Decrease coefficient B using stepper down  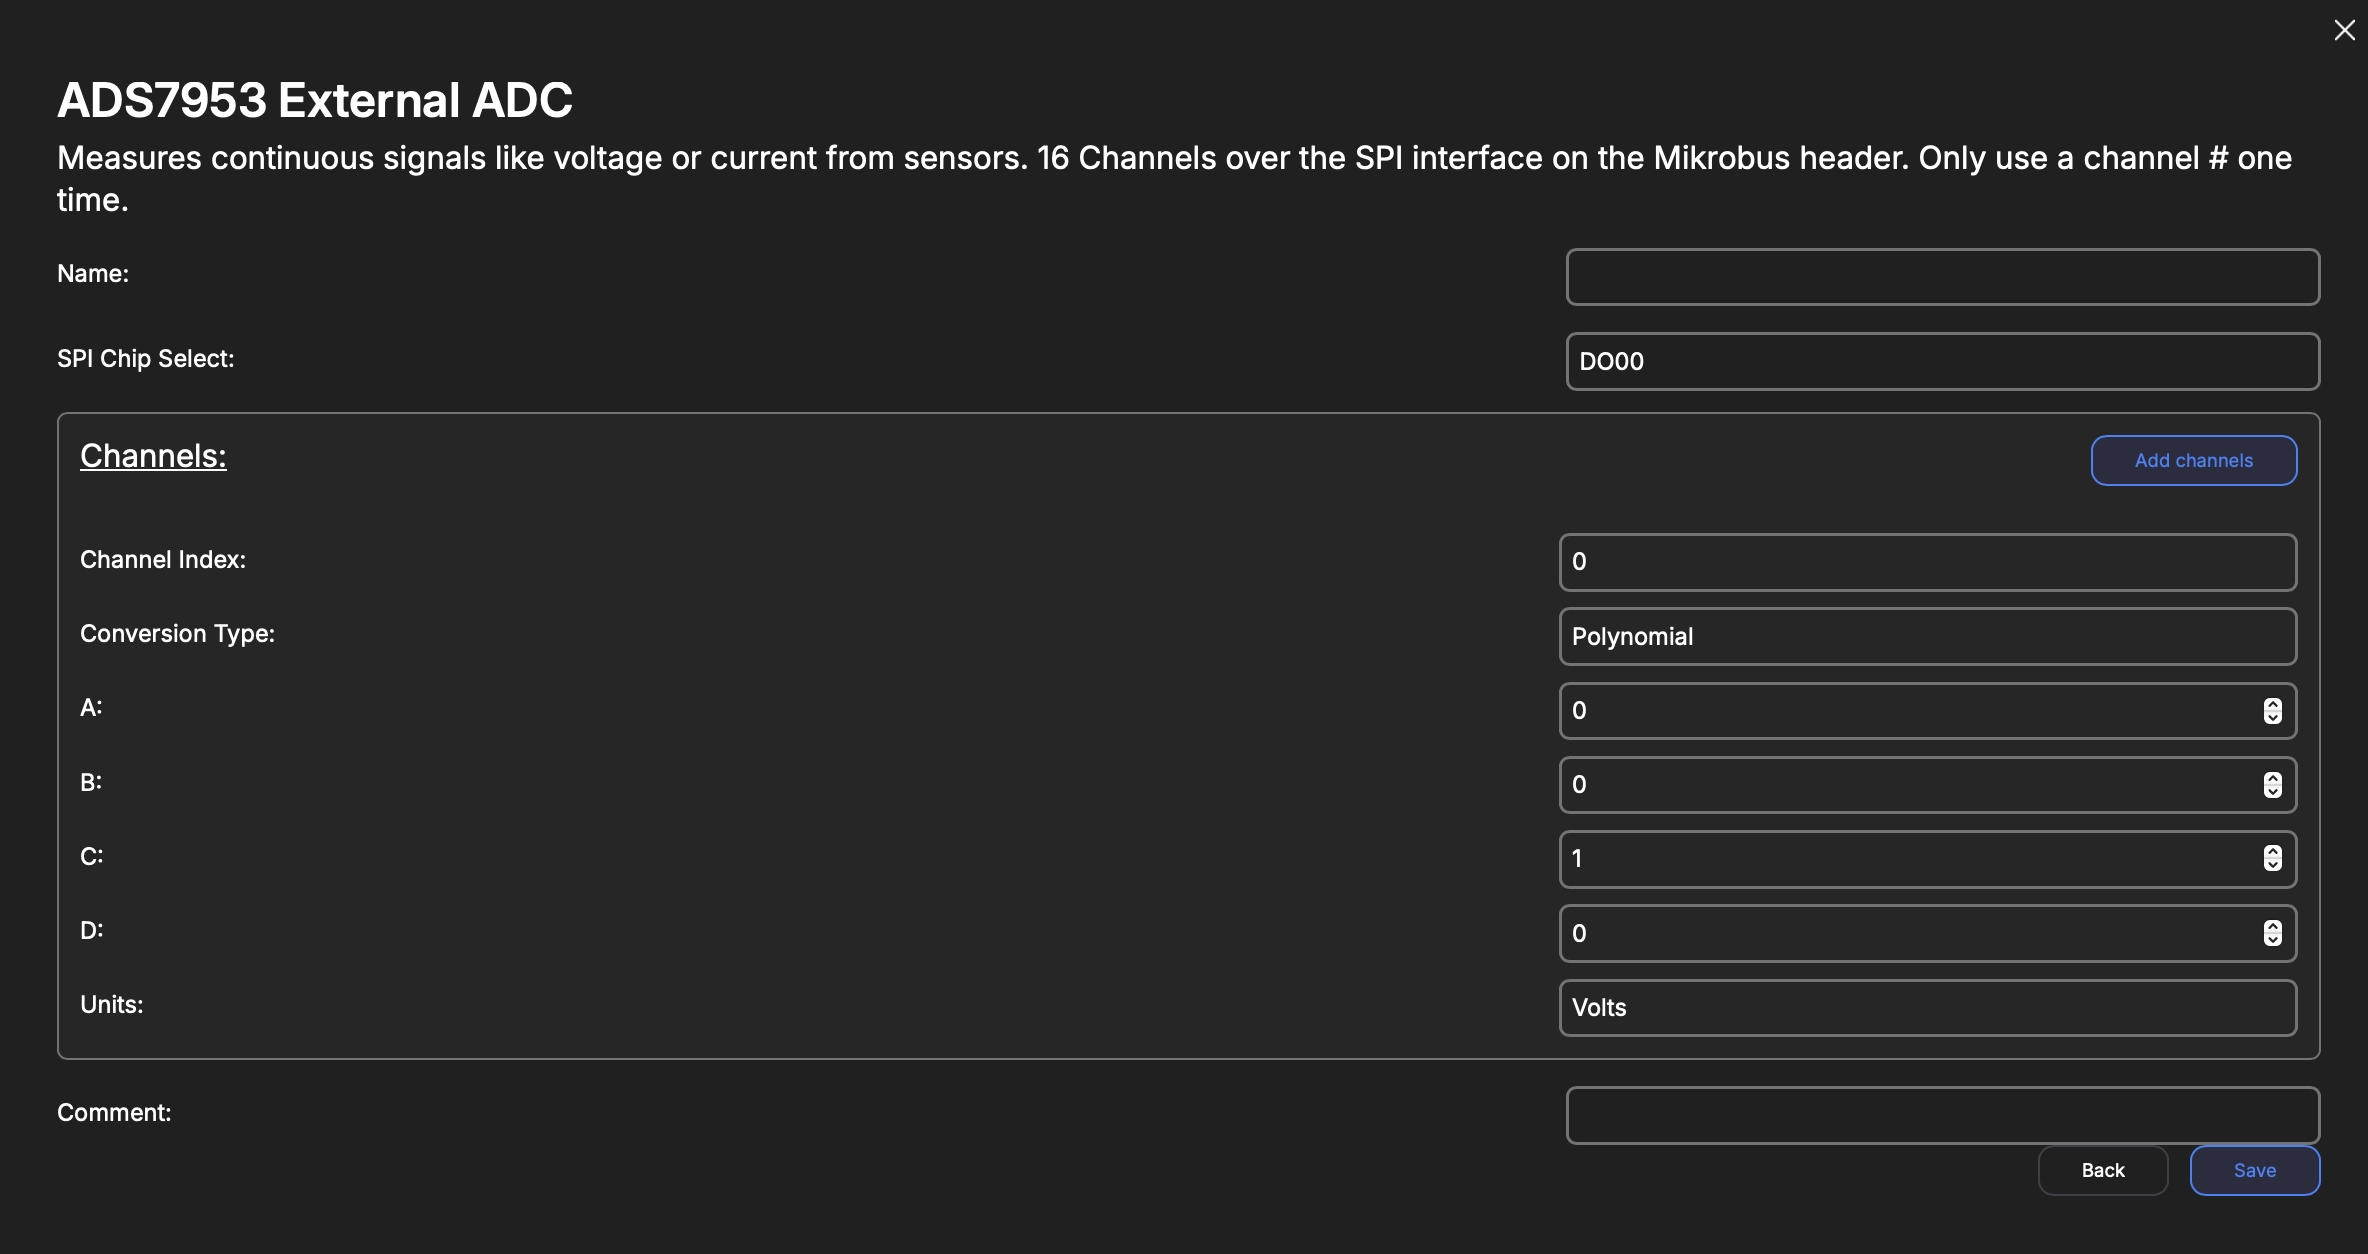2273,791
